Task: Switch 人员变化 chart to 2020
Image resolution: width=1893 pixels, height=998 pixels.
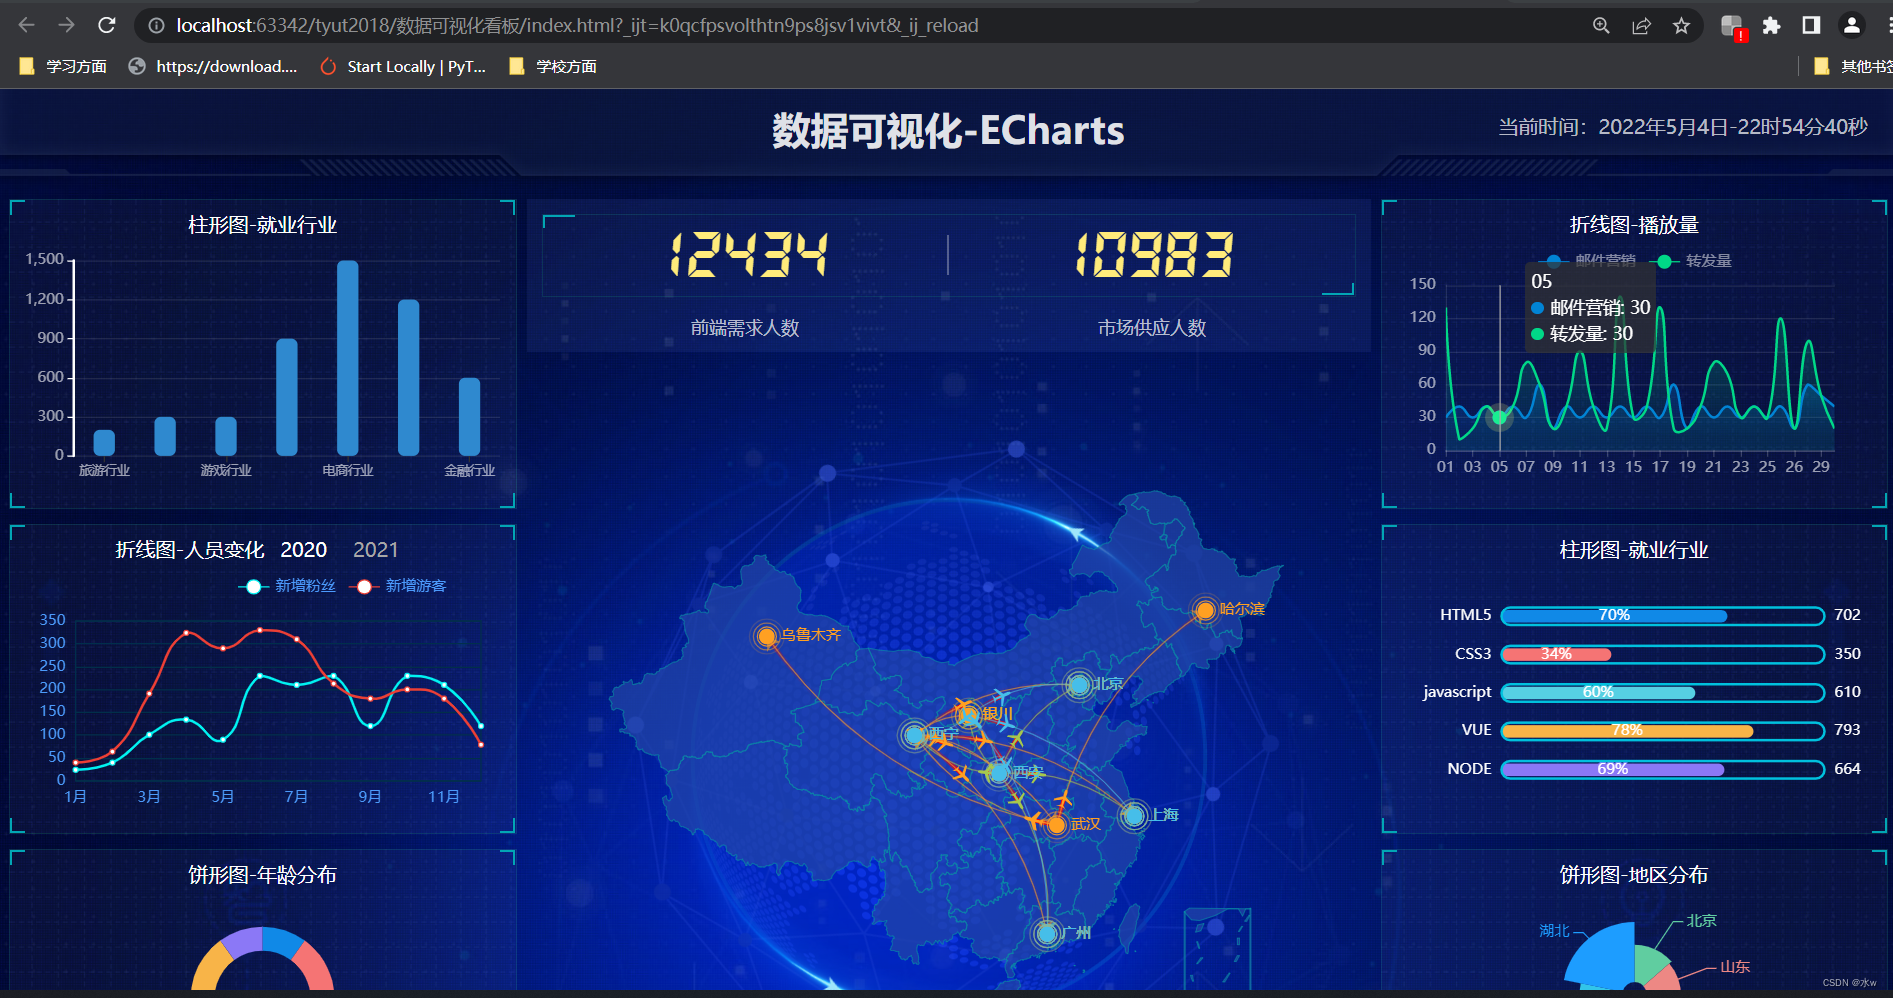Action: coord(304,550)
